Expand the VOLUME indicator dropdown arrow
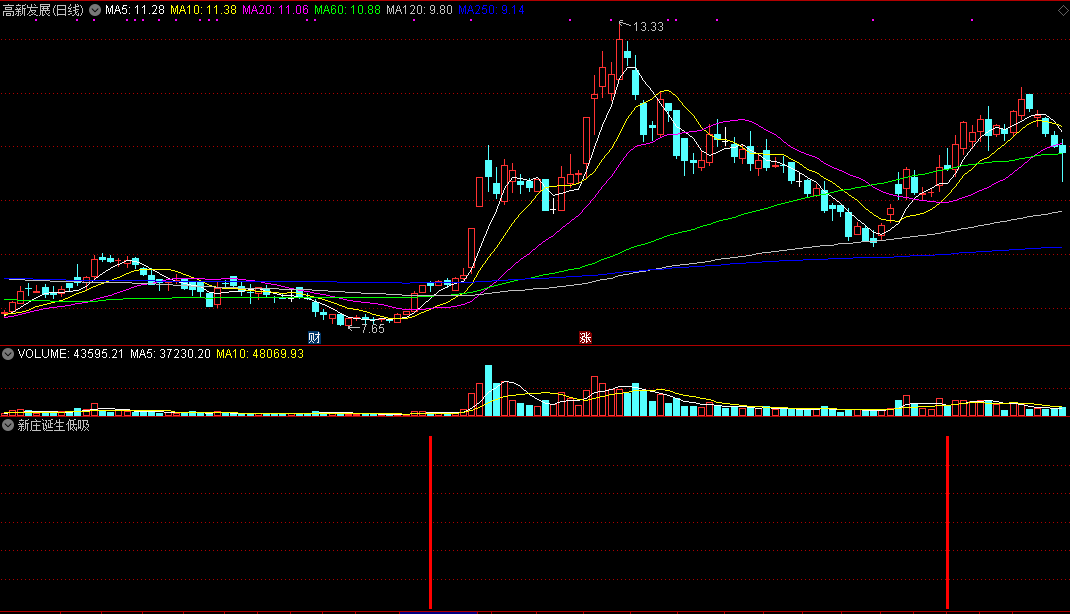Image resolution: width=1070 pixels, height=614 pixels. [8, 354]
